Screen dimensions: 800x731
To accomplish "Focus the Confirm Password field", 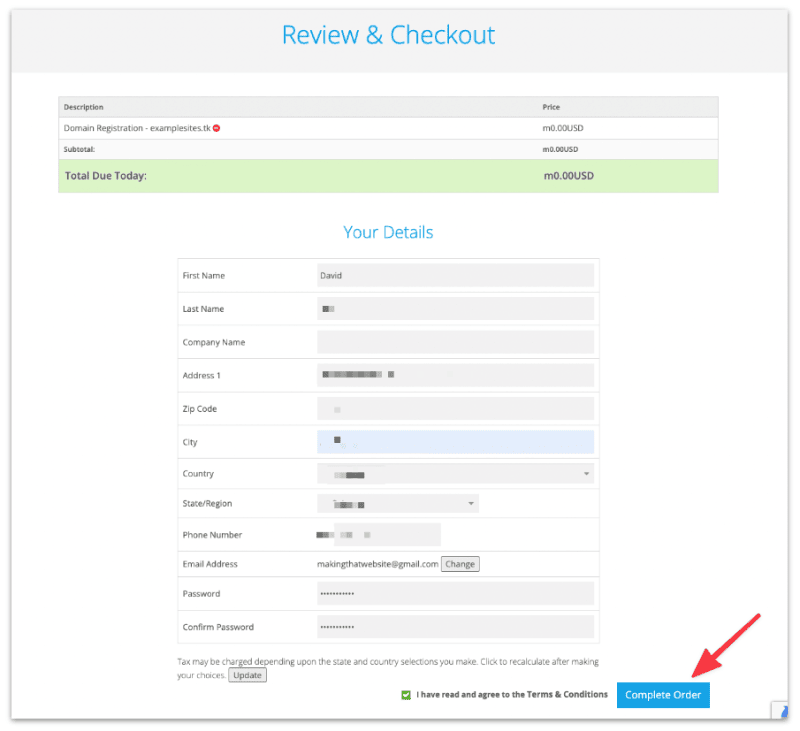I will pos(455,627).
